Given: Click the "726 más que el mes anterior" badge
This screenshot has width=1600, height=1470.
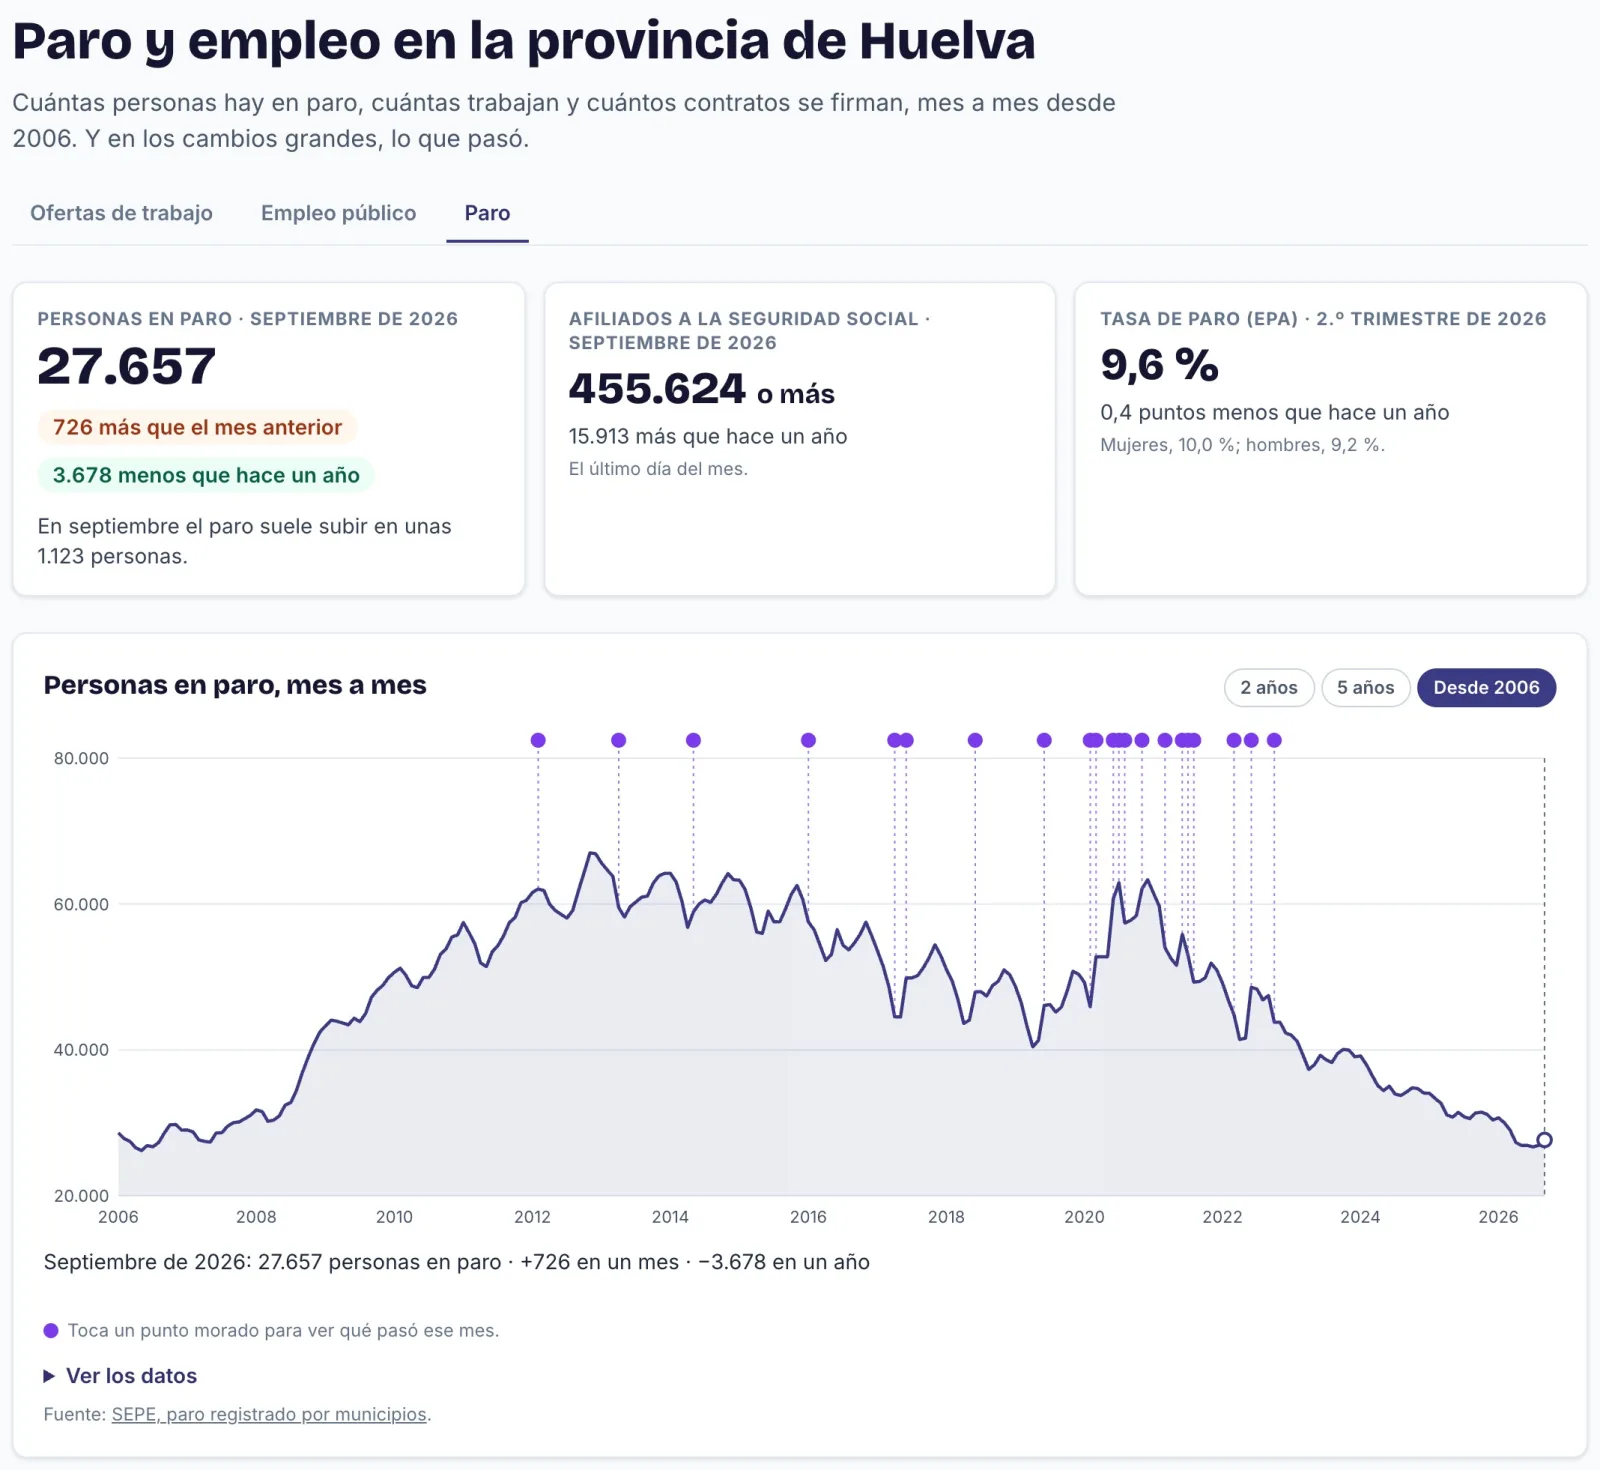Looking at the screenshot, I should (x=197, y=428).
